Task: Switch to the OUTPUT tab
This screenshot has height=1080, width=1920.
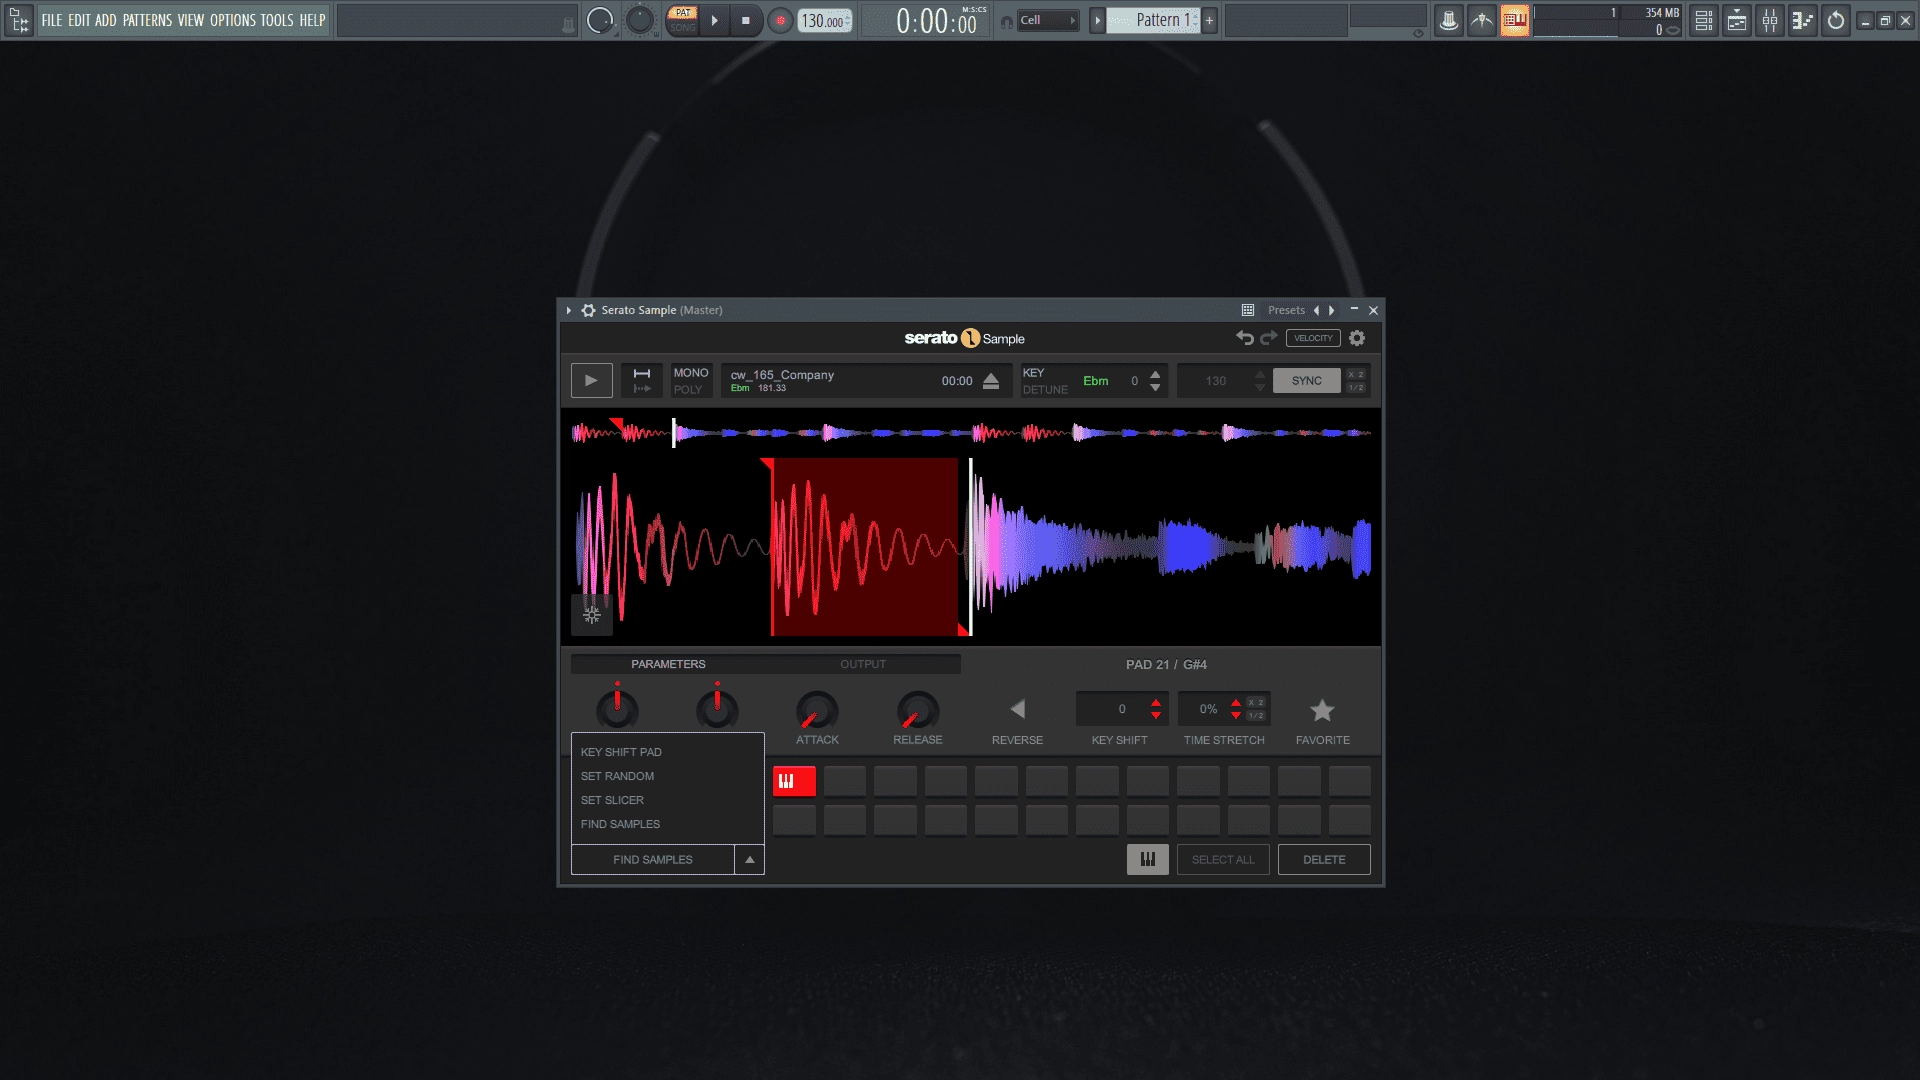Action: pos(863,664)
